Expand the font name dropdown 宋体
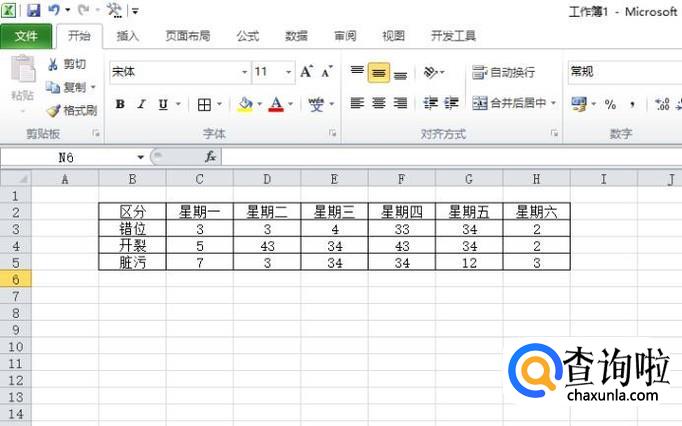682x426 pixels. (245, 72)
